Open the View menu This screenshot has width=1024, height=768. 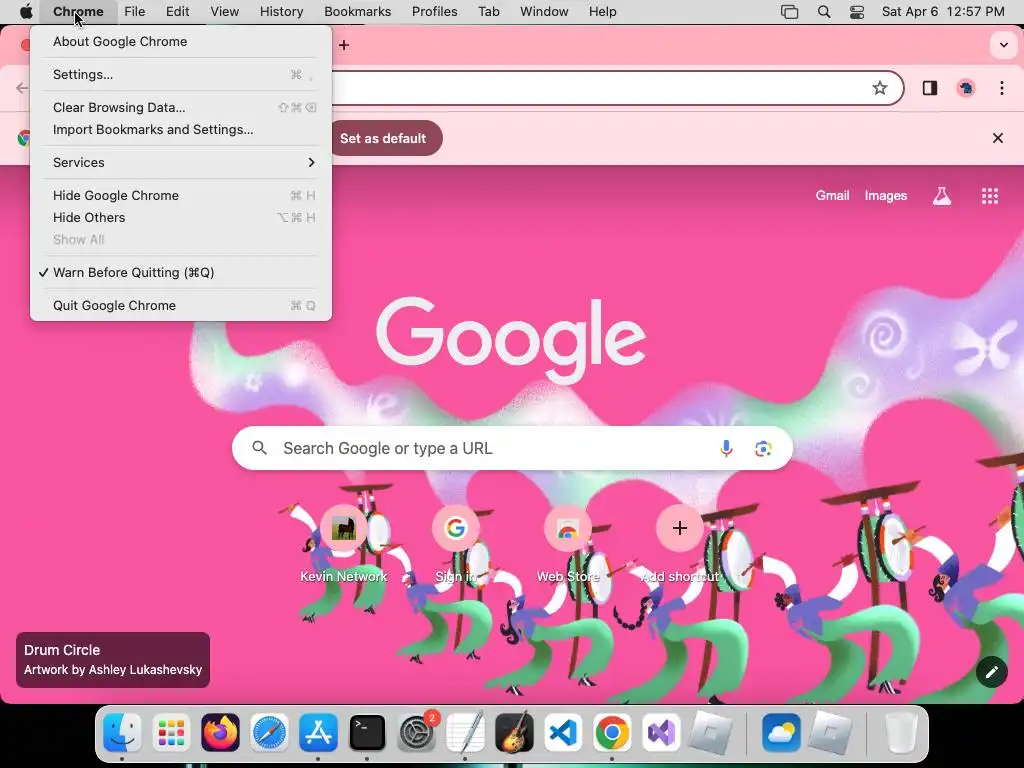[x=224, y=12]
